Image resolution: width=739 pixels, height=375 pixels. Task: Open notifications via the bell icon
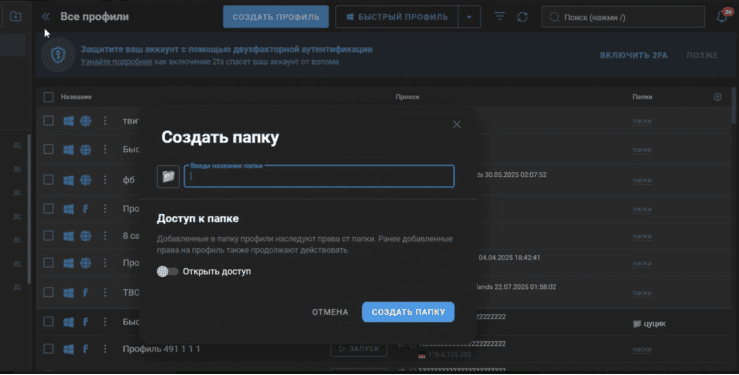(x=722, y=17)
